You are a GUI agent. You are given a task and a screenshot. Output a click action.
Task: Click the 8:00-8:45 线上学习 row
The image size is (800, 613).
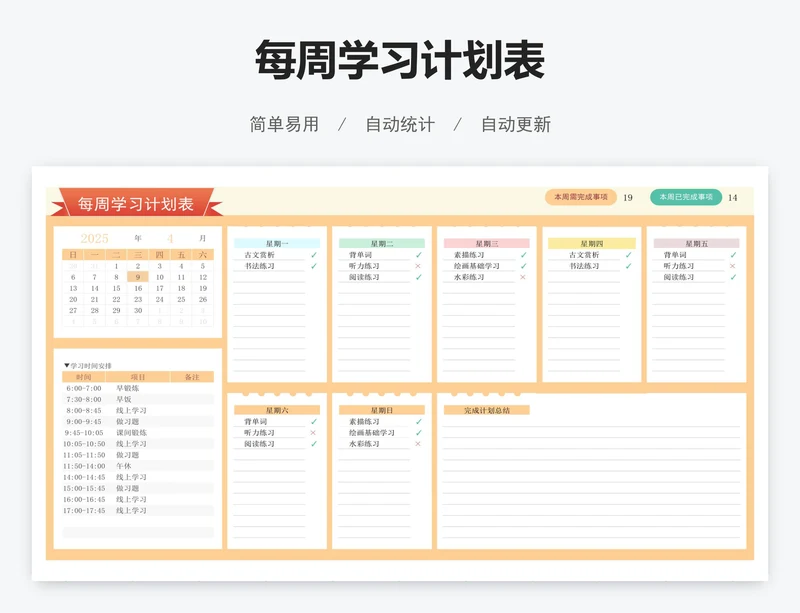138,411
